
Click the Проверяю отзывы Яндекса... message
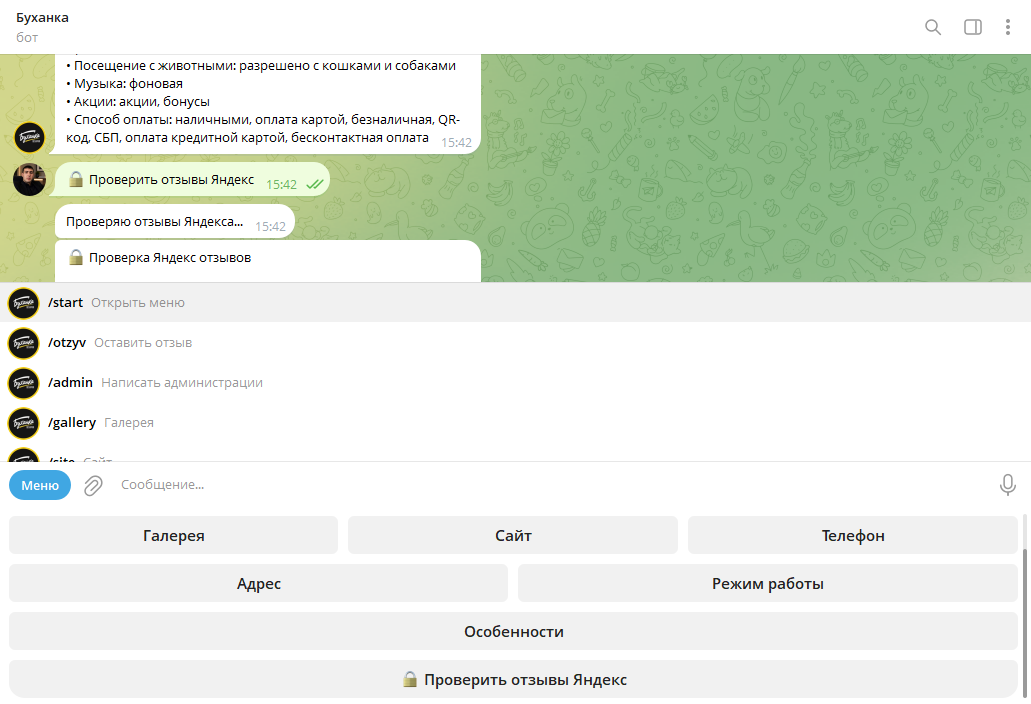pos(175,222)
